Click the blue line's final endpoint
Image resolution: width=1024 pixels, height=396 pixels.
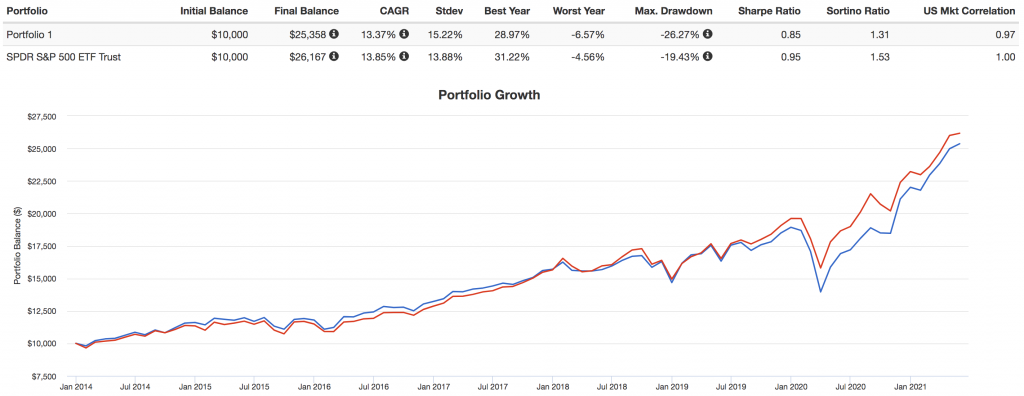959,144
